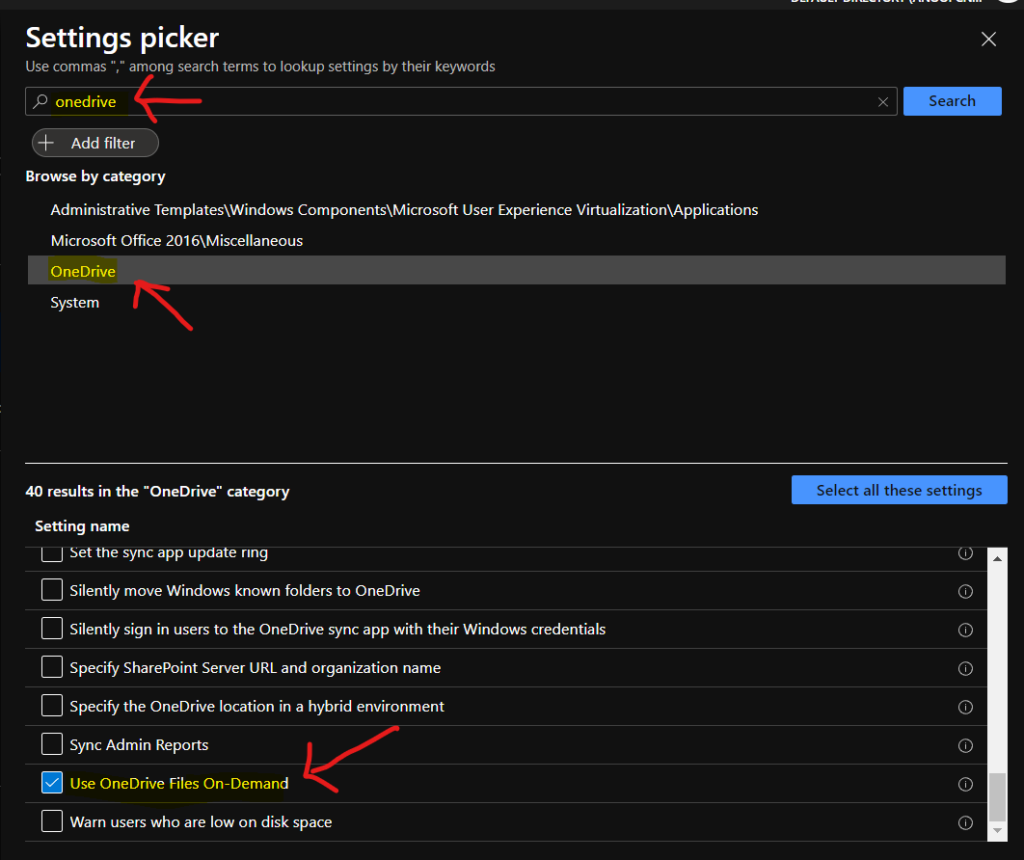Open the Microsoft User Experience Virtualization\Applications category
The width and height of the screenshot is (1024, 860).
404,210
